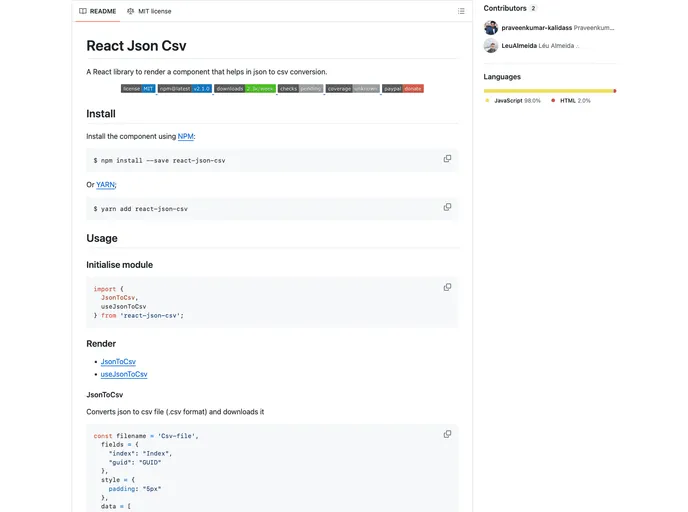Open the Contributors heading link
Screen dimensions: 688x512
(505, 8)
